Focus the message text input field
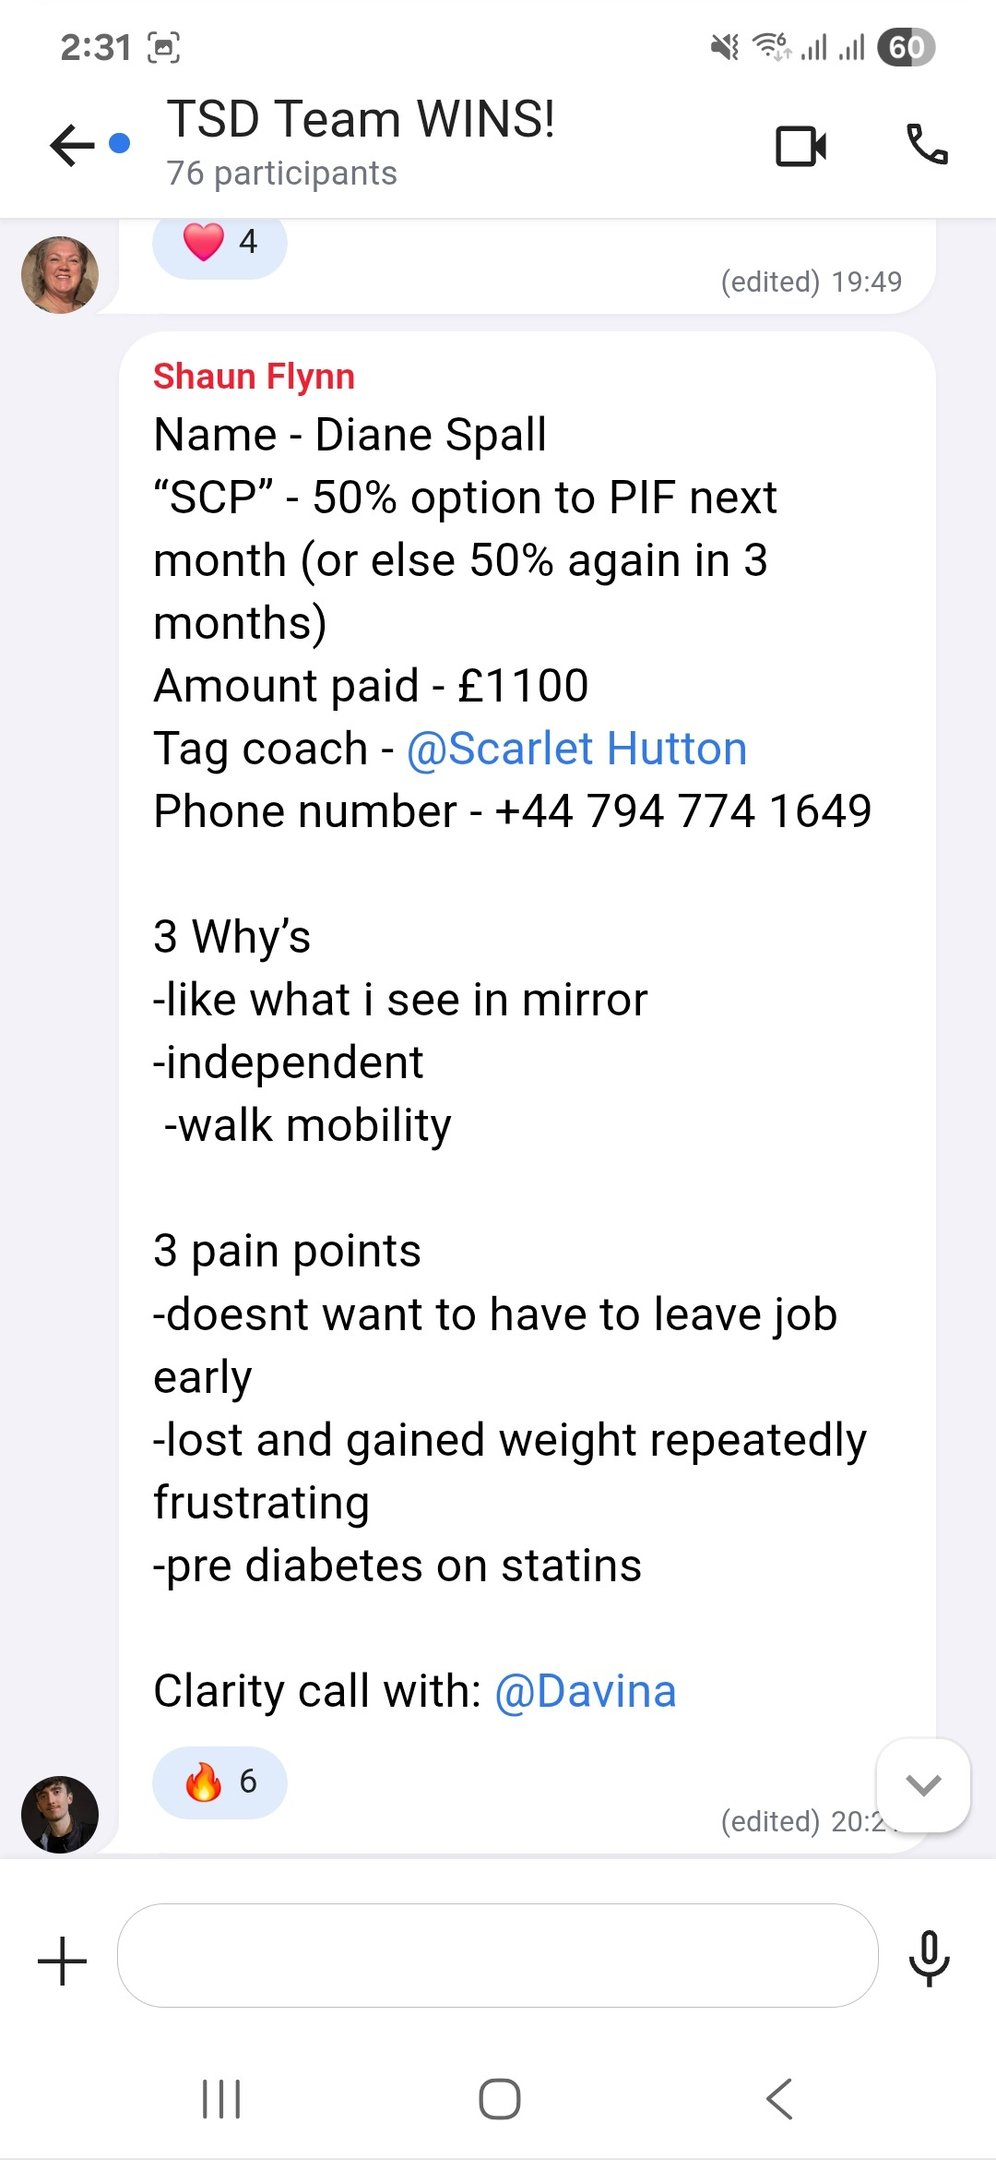Image resolution: width=996 pixels, height=2160 pixels. 498,1955
